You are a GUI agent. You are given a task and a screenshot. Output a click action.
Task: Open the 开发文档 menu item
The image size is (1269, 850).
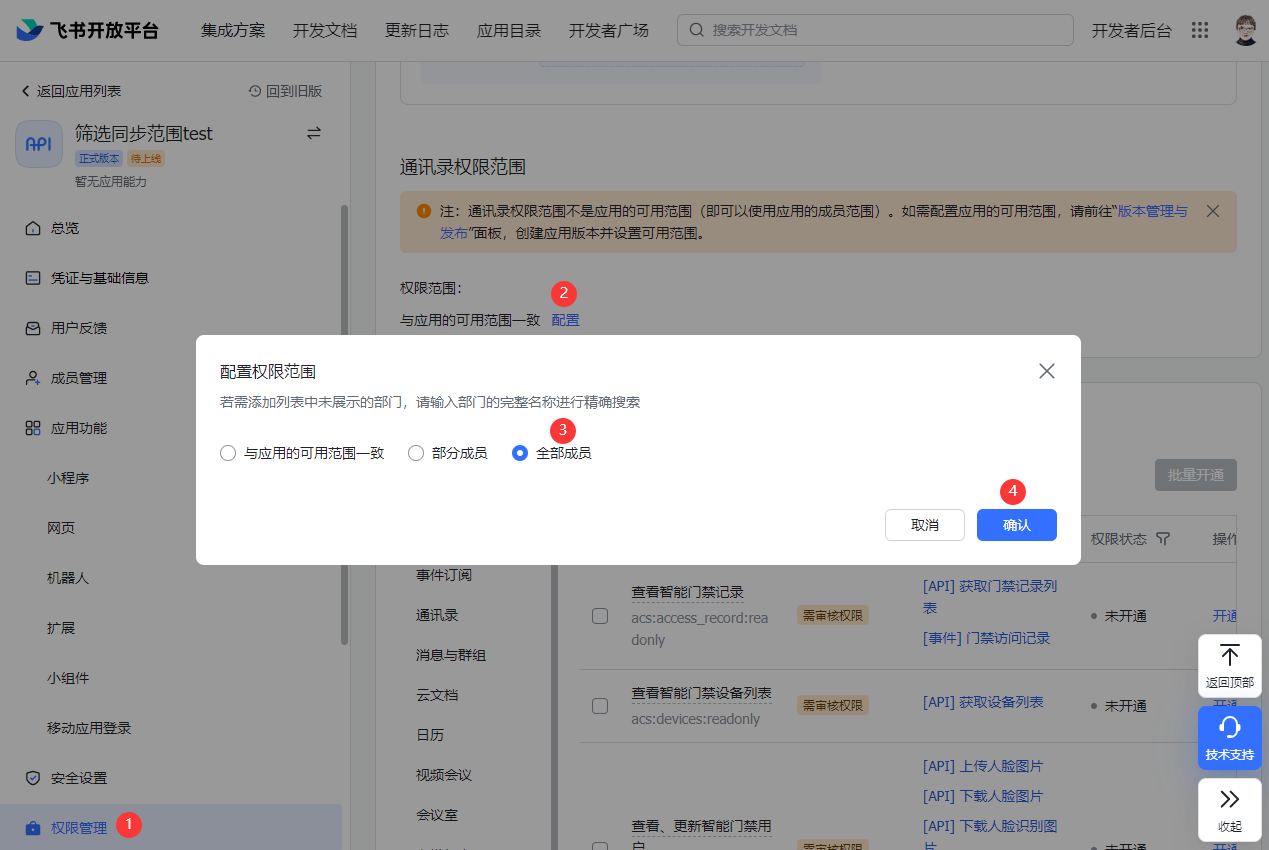pyautogui.click(x=325, y=30)
